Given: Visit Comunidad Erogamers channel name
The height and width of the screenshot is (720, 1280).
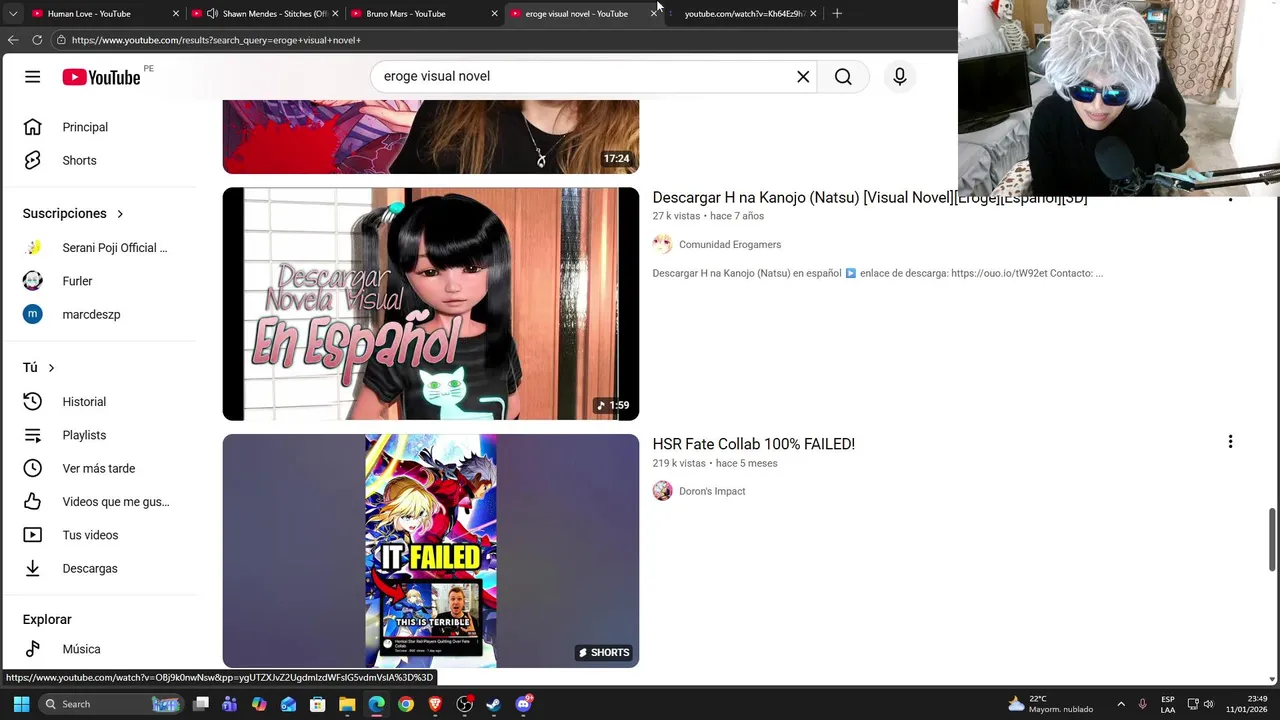Looking at the screenshot, I should [730, 244].
